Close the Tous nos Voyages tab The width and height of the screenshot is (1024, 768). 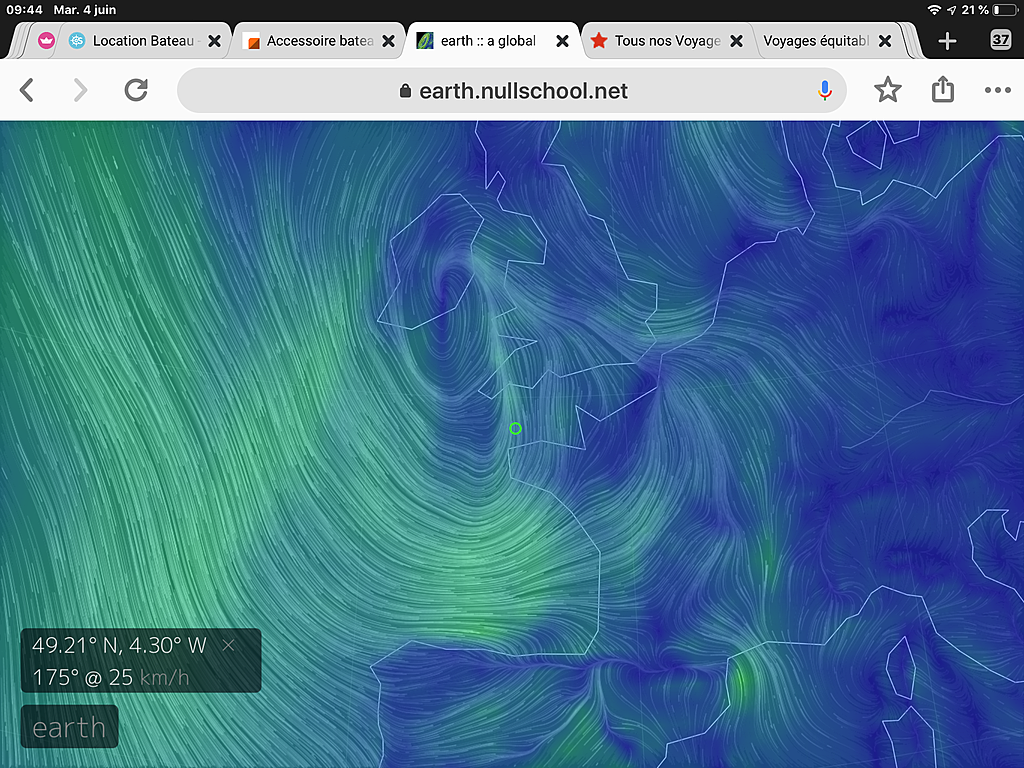[x=736, y=40]
